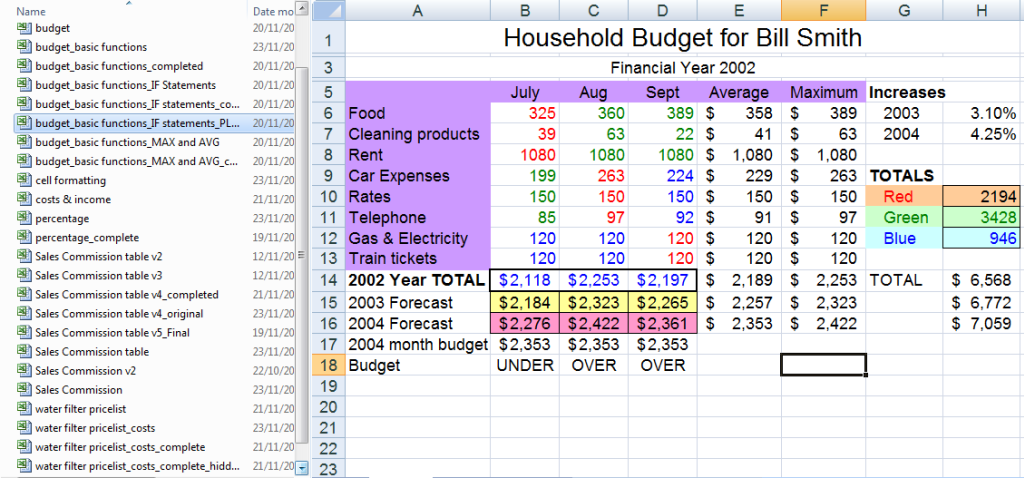The image size is (1024, 478).
Task: Click the 'Maximum' column heading cell
Action: (x=823, y=92)
